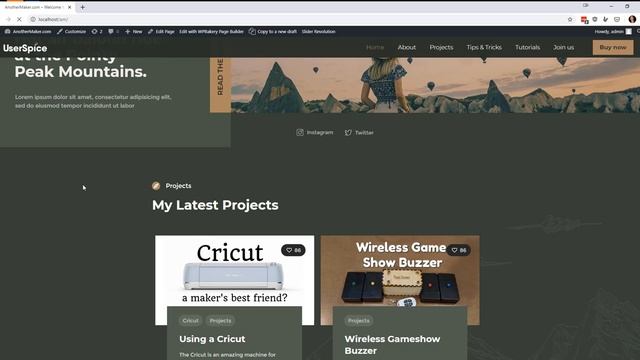Open the updates icon showing 2
Screen dimensions: 640x360
(x=97, y=31)
